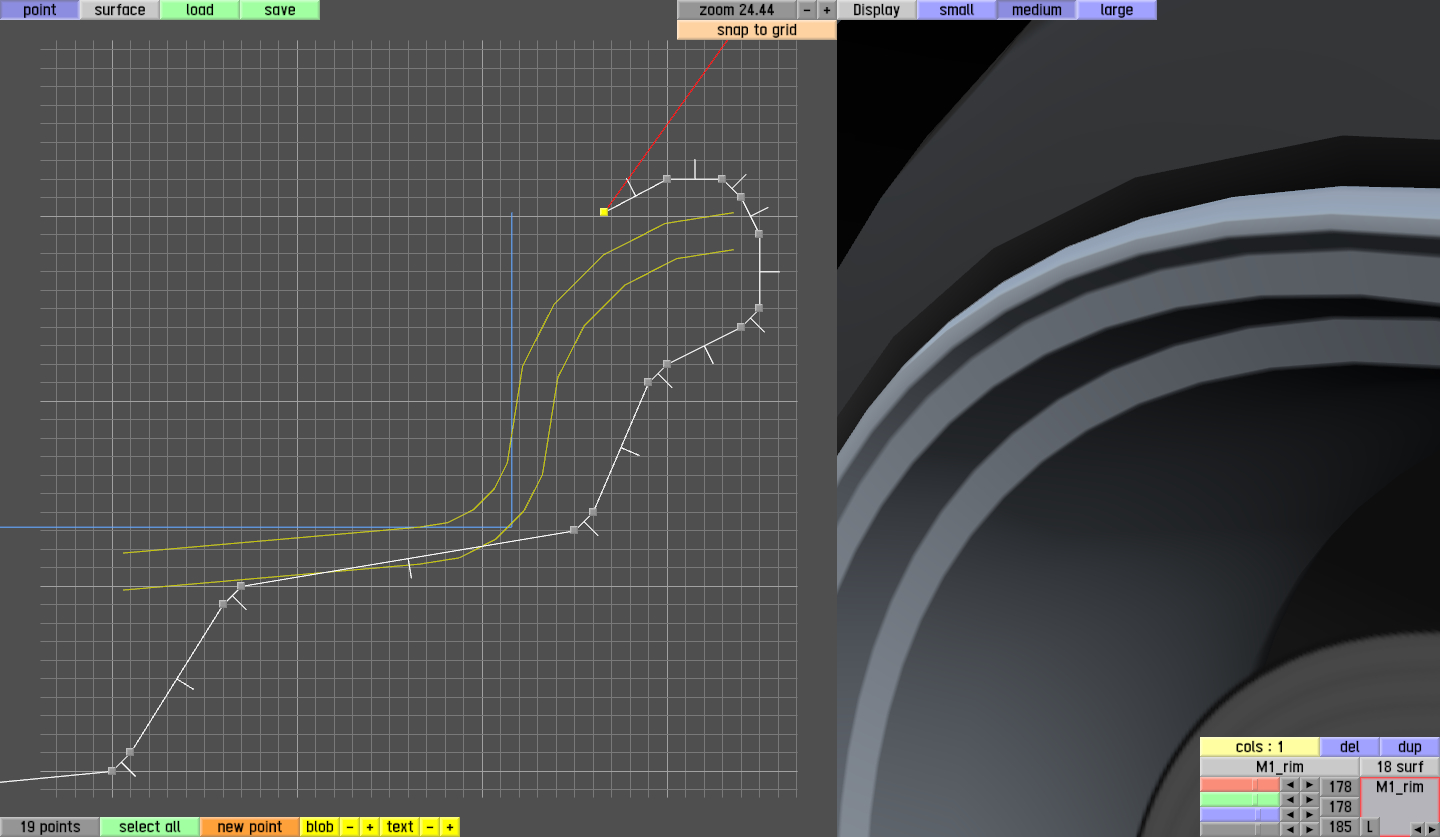Click the M1_rim name field
This screenshot has height=837, width=1440.
tap(1280, 767)
